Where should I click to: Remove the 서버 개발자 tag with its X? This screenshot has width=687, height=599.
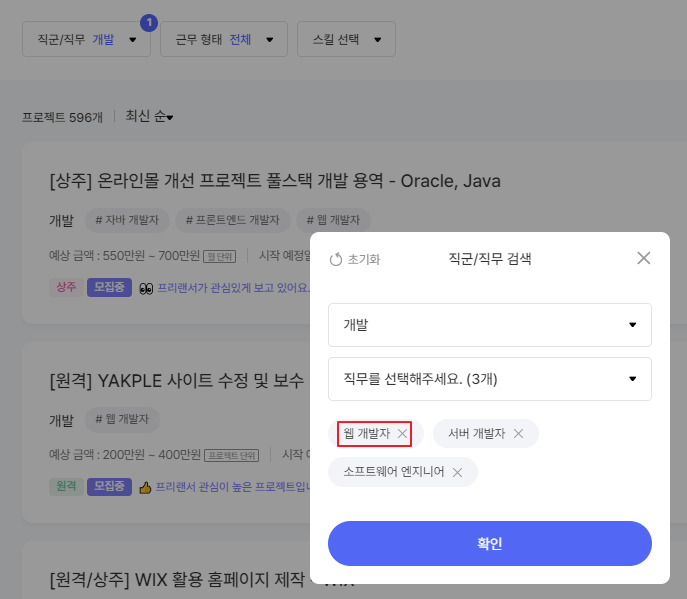tap(518, 434)
